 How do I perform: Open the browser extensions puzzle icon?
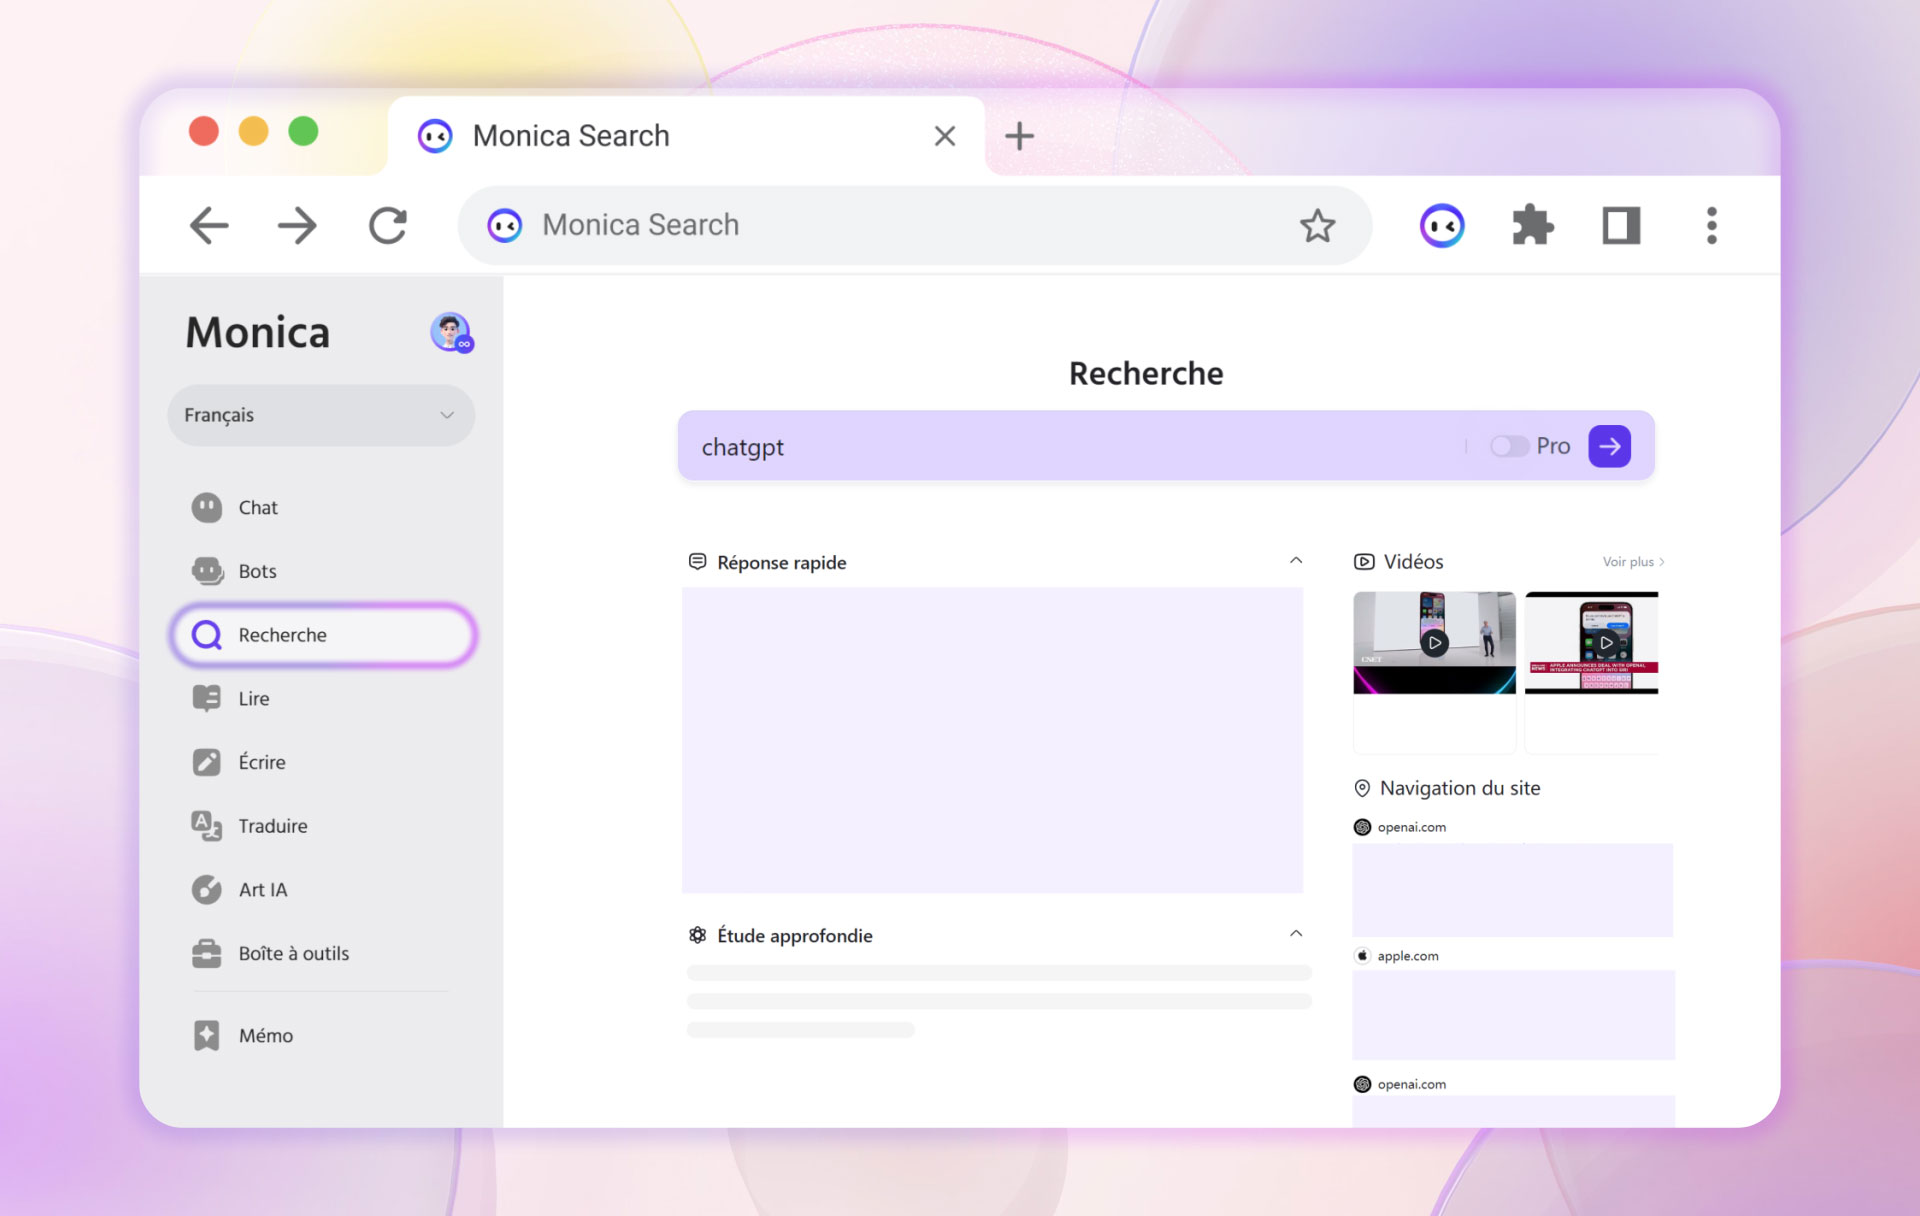click(x=1532, y=226)
